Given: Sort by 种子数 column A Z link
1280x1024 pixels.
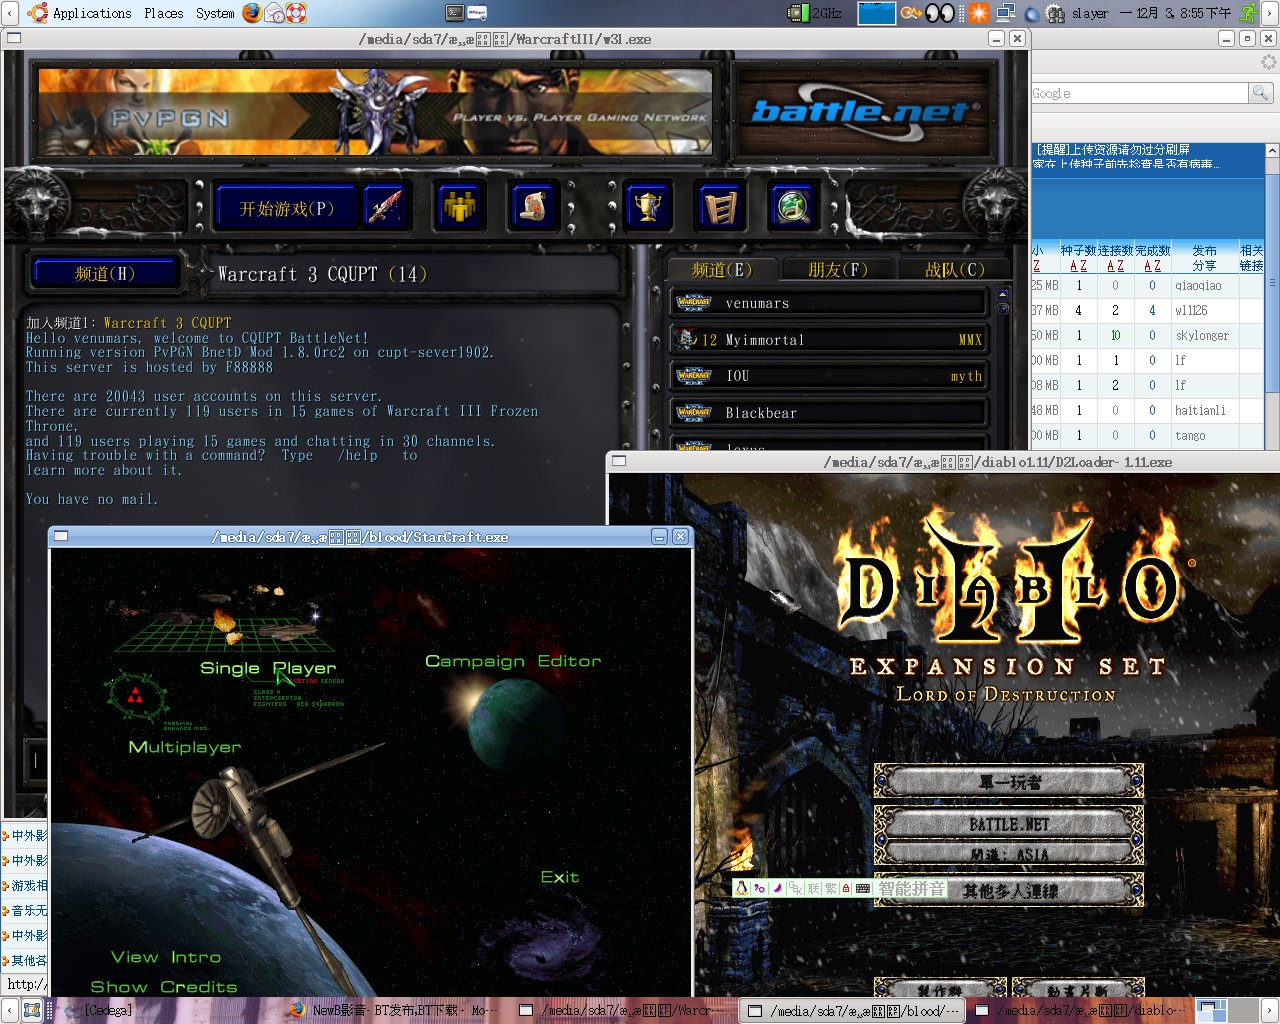Looking at the screenshot, I should (1078, 266).
